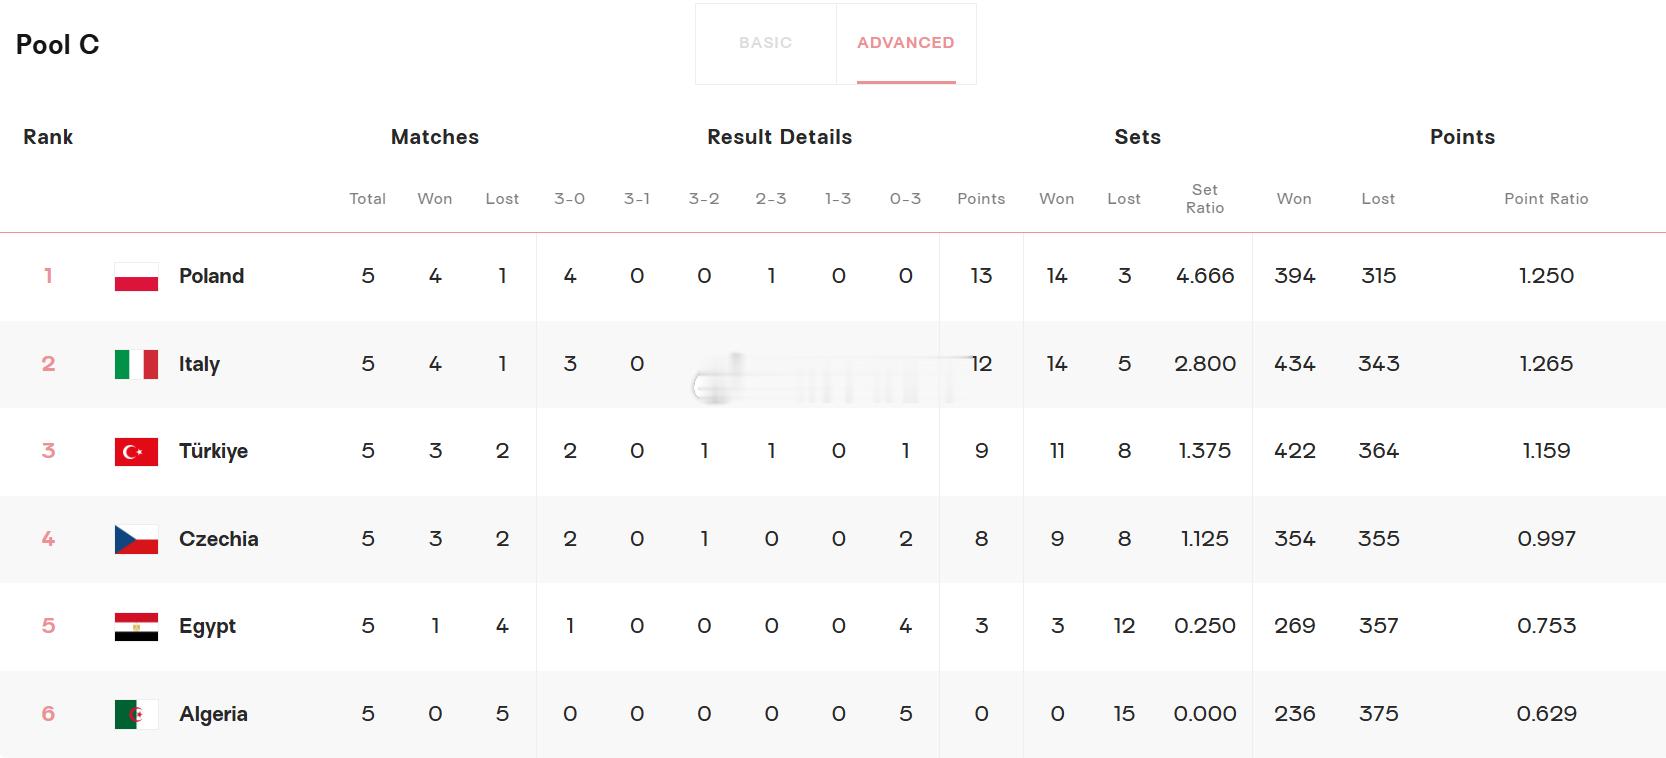Click the Türkiye flag icon
The width and height of the screenshot is (1666, 758).
136,452
